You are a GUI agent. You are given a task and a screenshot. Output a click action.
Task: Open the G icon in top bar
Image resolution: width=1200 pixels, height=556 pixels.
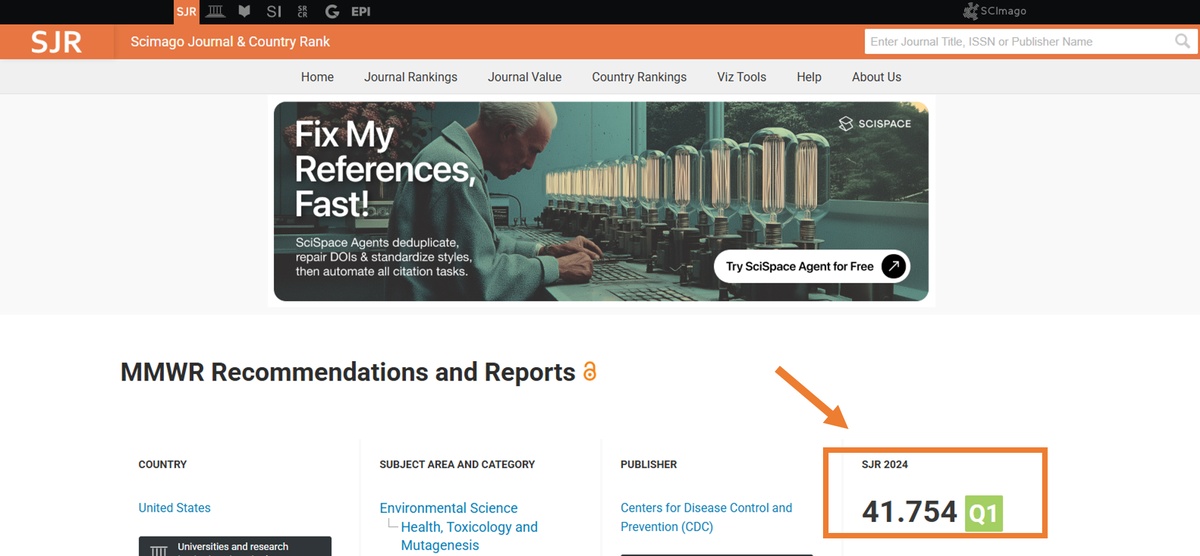pos(332,12)
